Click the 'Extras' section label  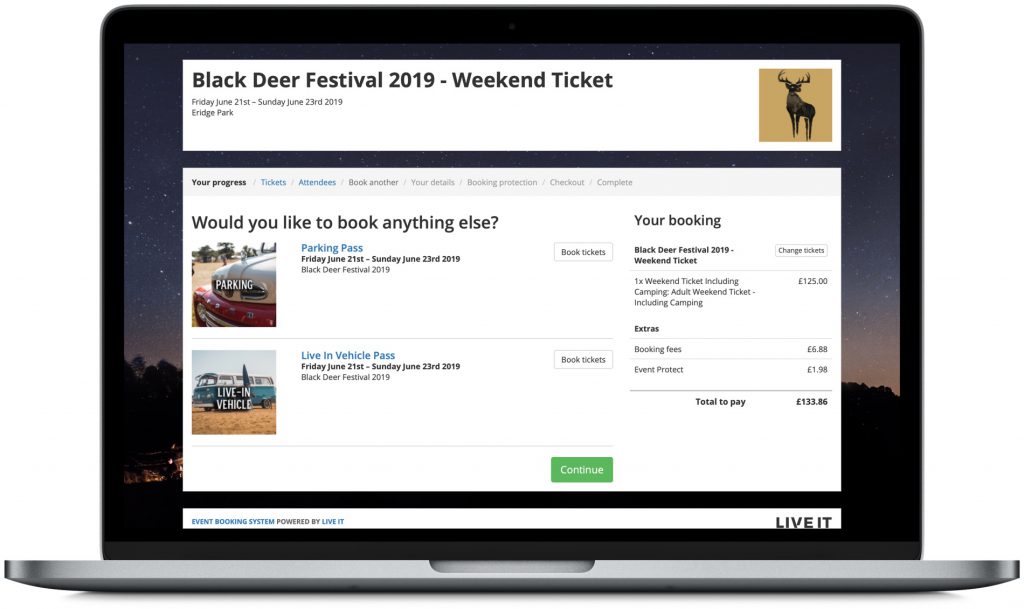tap(647, 329)
